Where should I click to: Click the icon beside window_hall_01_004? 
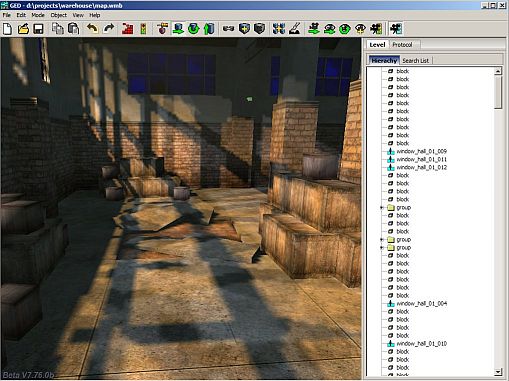(391, 304)
